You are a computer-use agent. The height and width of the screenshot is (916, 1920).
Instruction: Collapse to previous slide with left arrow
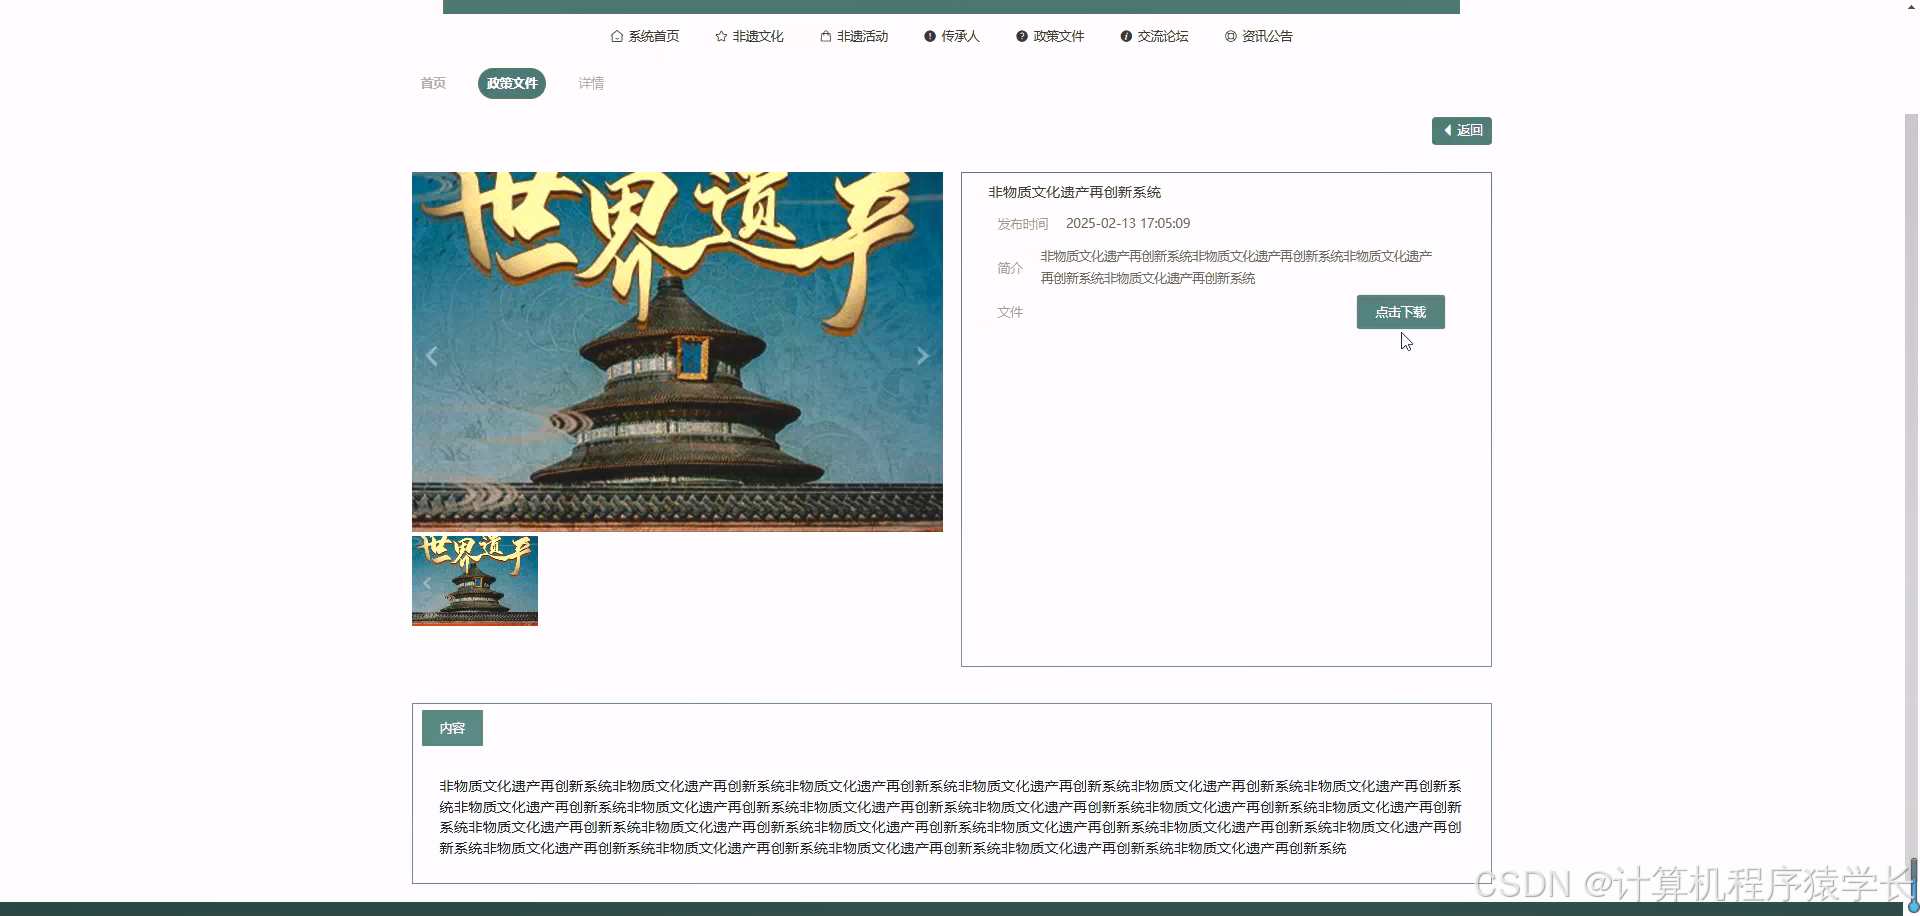pos(432,355)
